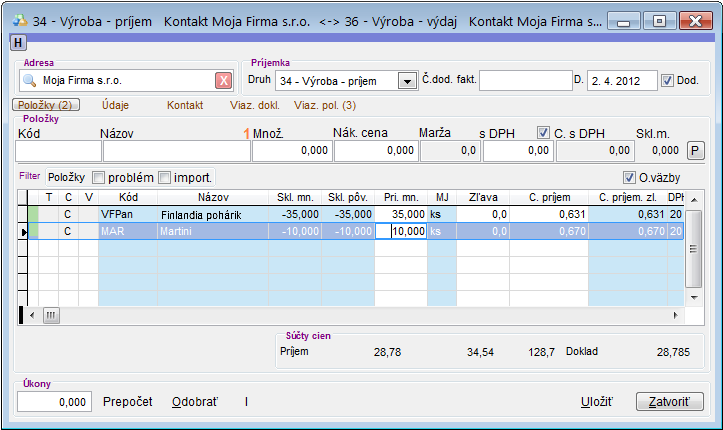723x430 pixels.
Task: Click the magnifier search icon in Adresa
Action: [29, 81]
